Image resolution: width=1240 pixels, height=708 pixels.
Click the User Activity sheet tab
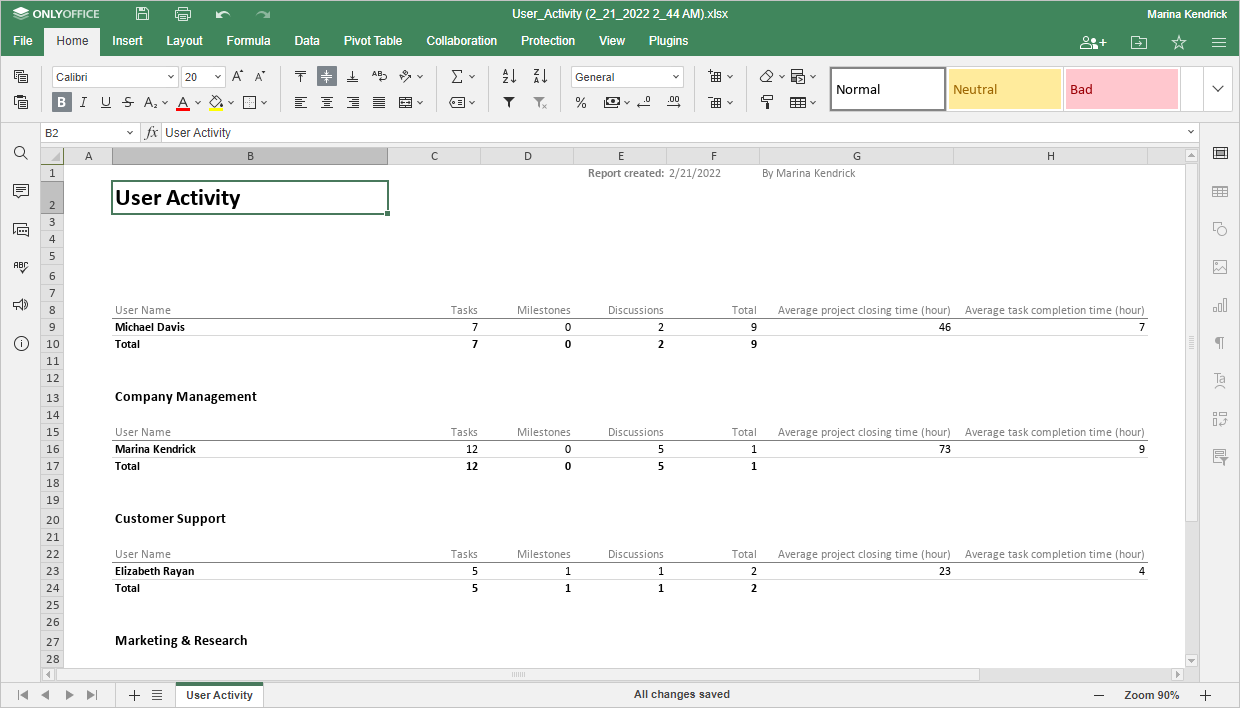pos(219,694)
